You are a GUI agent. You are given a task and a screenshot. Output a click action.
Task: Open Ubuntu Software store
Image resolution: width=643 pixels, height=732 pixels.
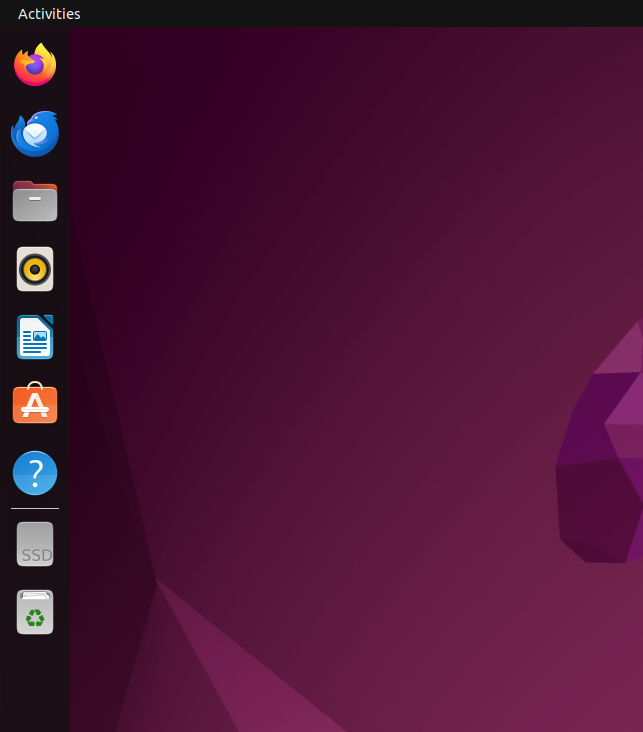[x=35, y=403]
